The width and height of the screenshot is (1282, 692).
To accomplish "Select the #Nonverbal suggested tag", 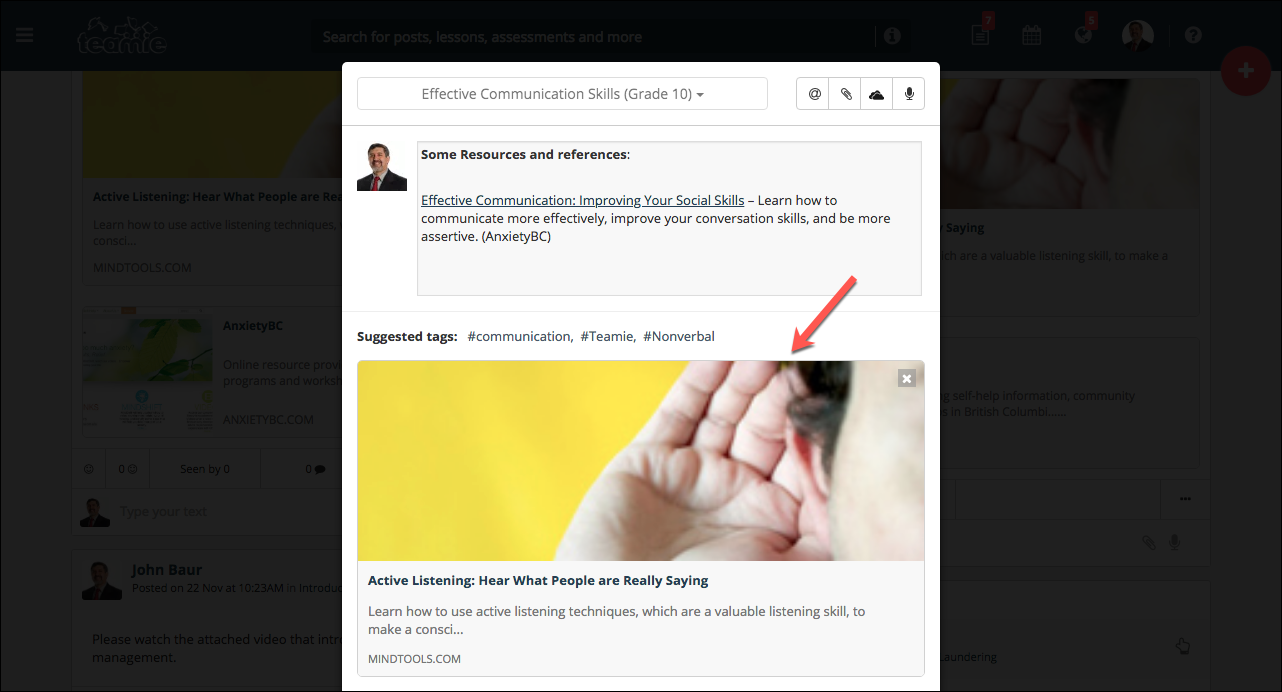I will (679, 336).
